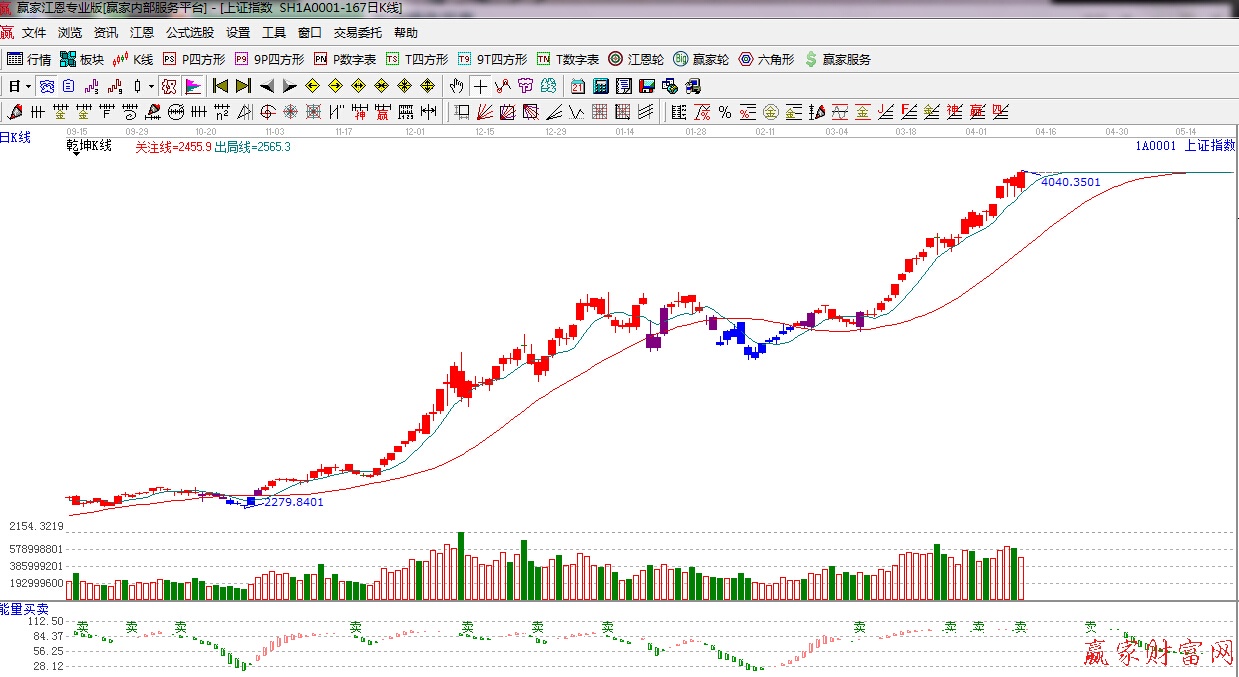This screenshot has width=1239, height=677.
Task: Click the 04-16 date on timeline
Action: tap(1046, 131)
